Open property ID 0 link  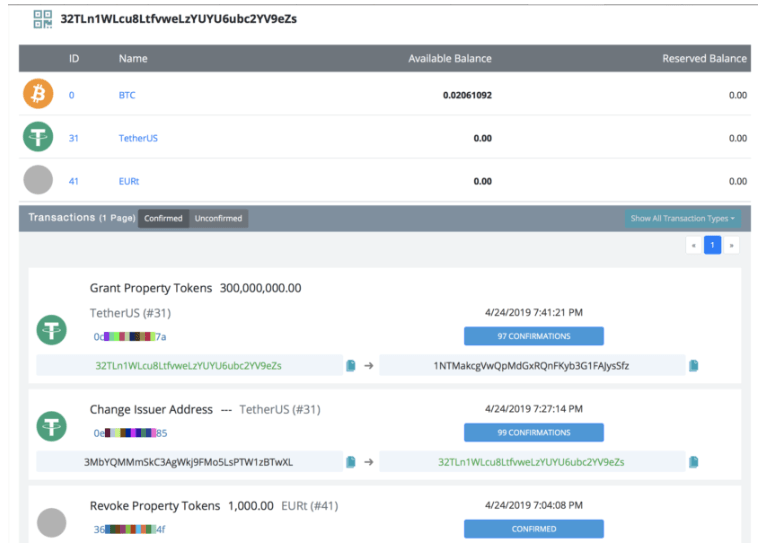[x=71, y=95]
